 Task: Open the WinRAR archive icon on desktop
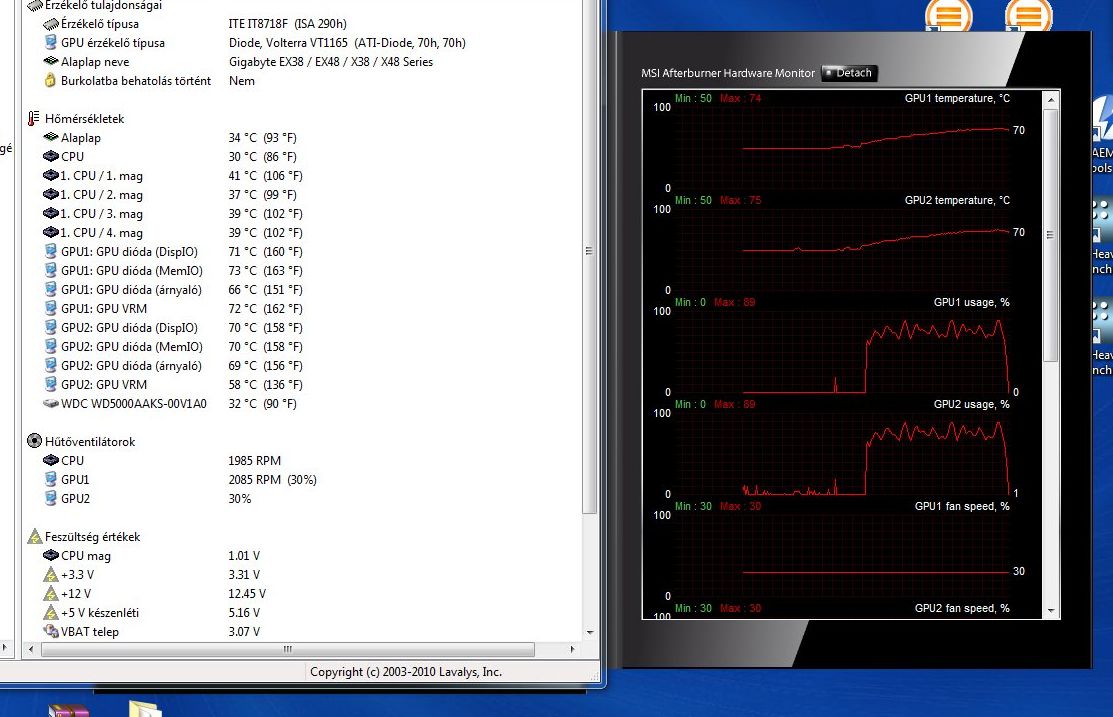69,710
